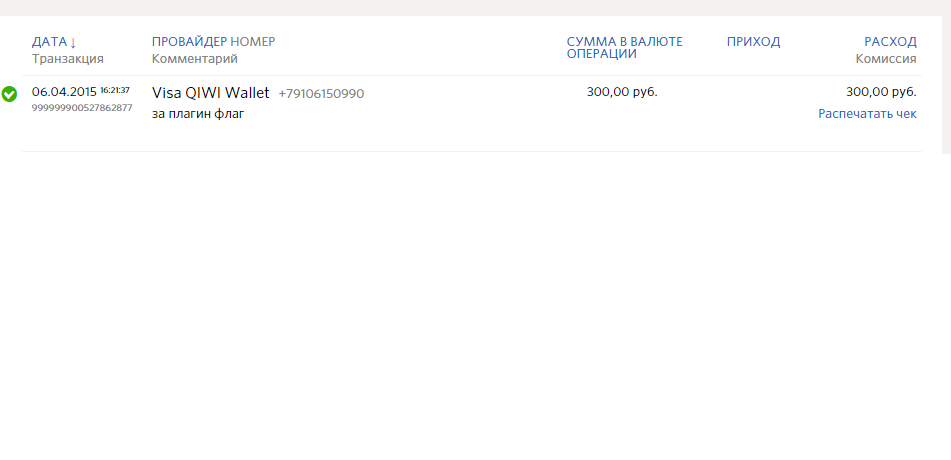Click the 300,00 руб. expense amount

[881, 92]
